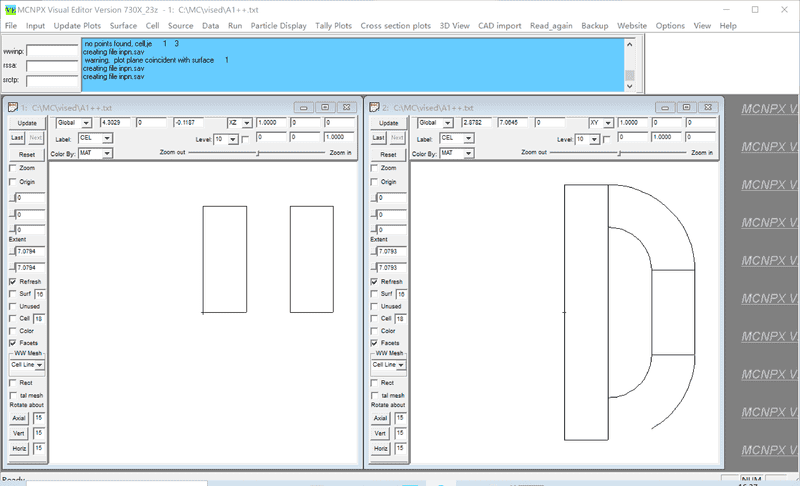Click the document icon of plot window 2
Screen dimensions: 800x486
pos(374,106)
